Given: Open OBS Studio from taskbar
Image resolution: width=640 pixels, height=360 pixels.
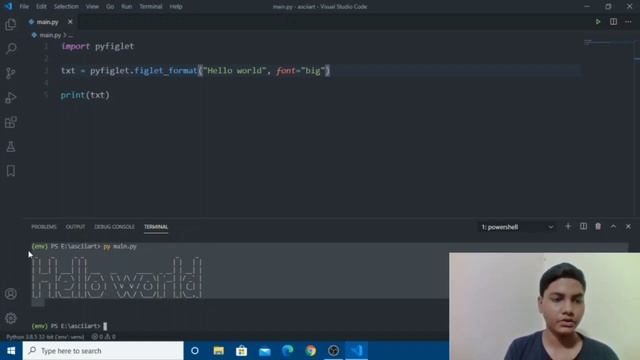Looking at the screenshot, I should tap(333, 351).
